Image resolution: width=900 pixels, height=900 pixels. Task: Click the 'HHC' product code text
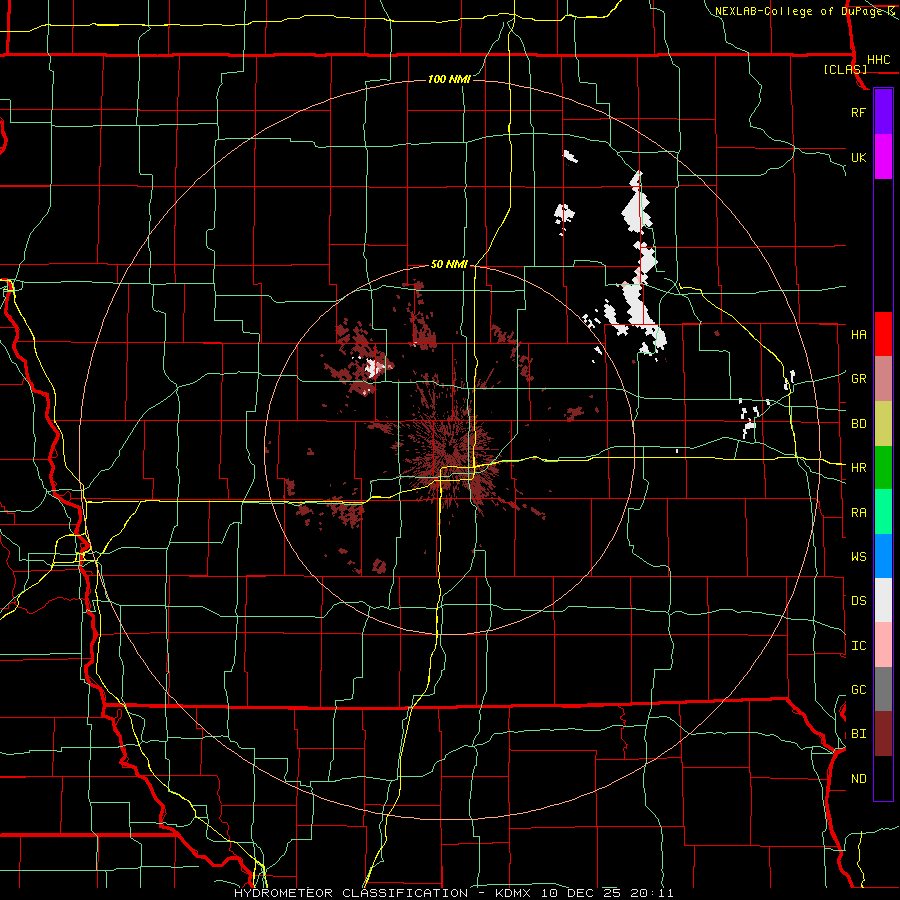pos(878,60)
